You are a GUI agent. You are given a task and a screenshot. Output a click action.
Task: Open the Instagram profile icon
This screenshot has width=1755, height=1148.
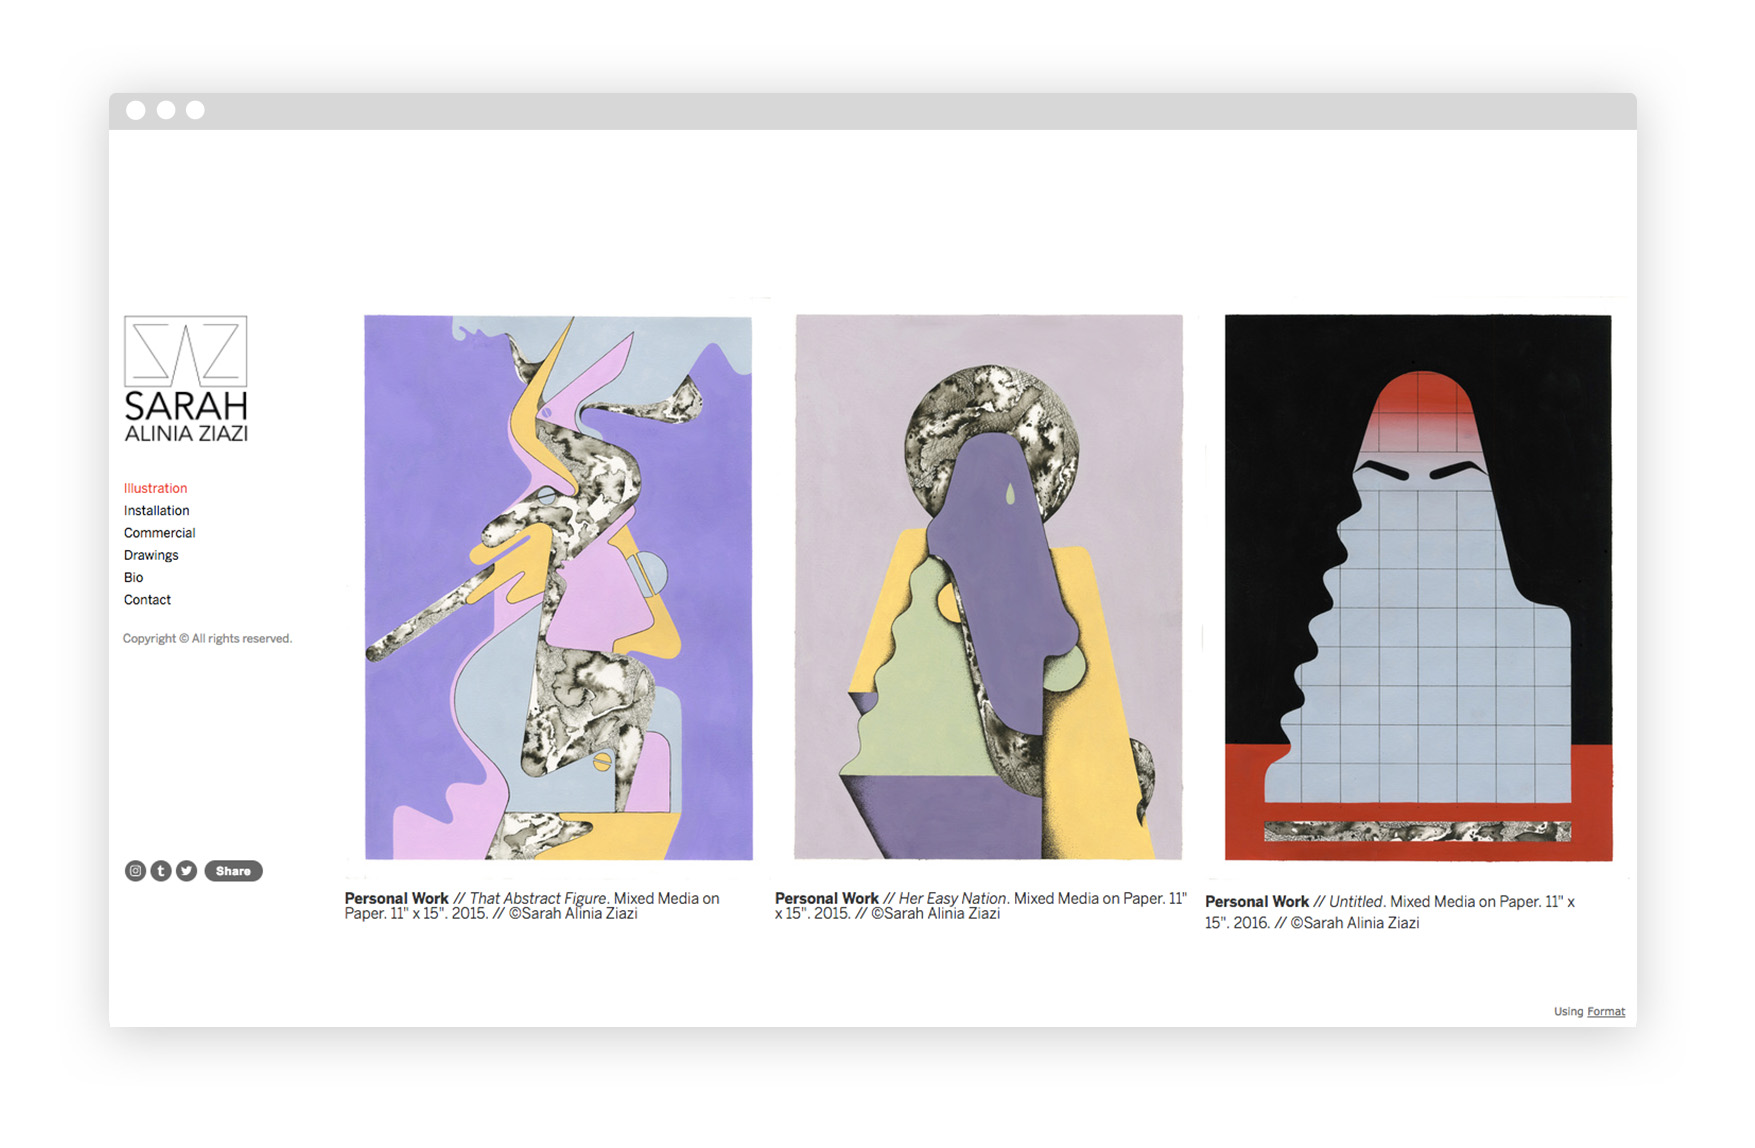point(135,871)
